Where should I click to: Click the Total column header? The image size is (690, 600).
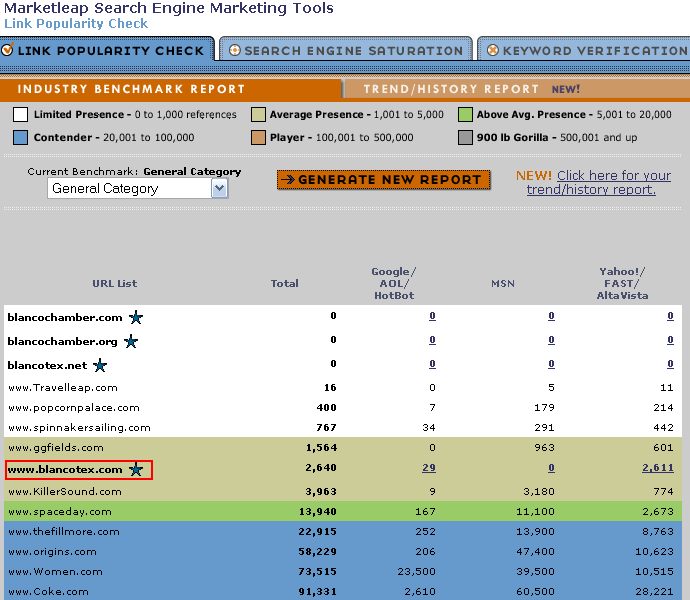click(x=284, y=283)
